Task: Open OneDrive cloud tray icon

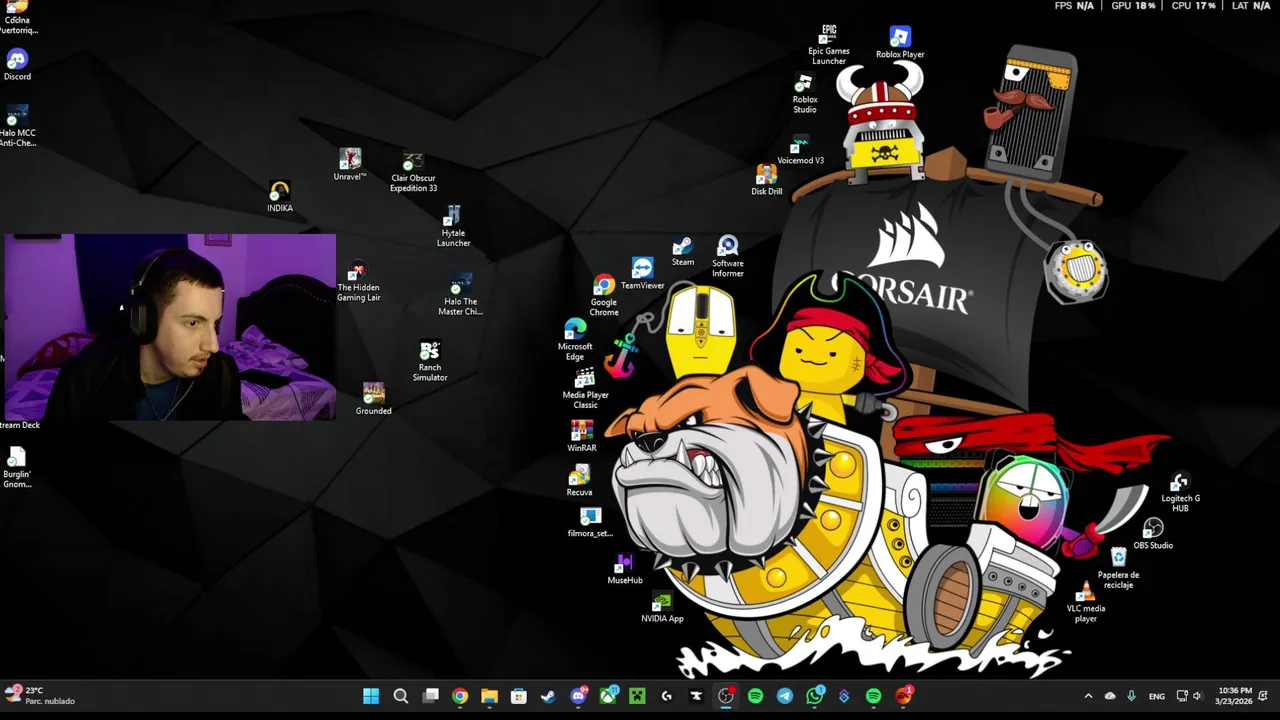Action: click(1110, 696)
